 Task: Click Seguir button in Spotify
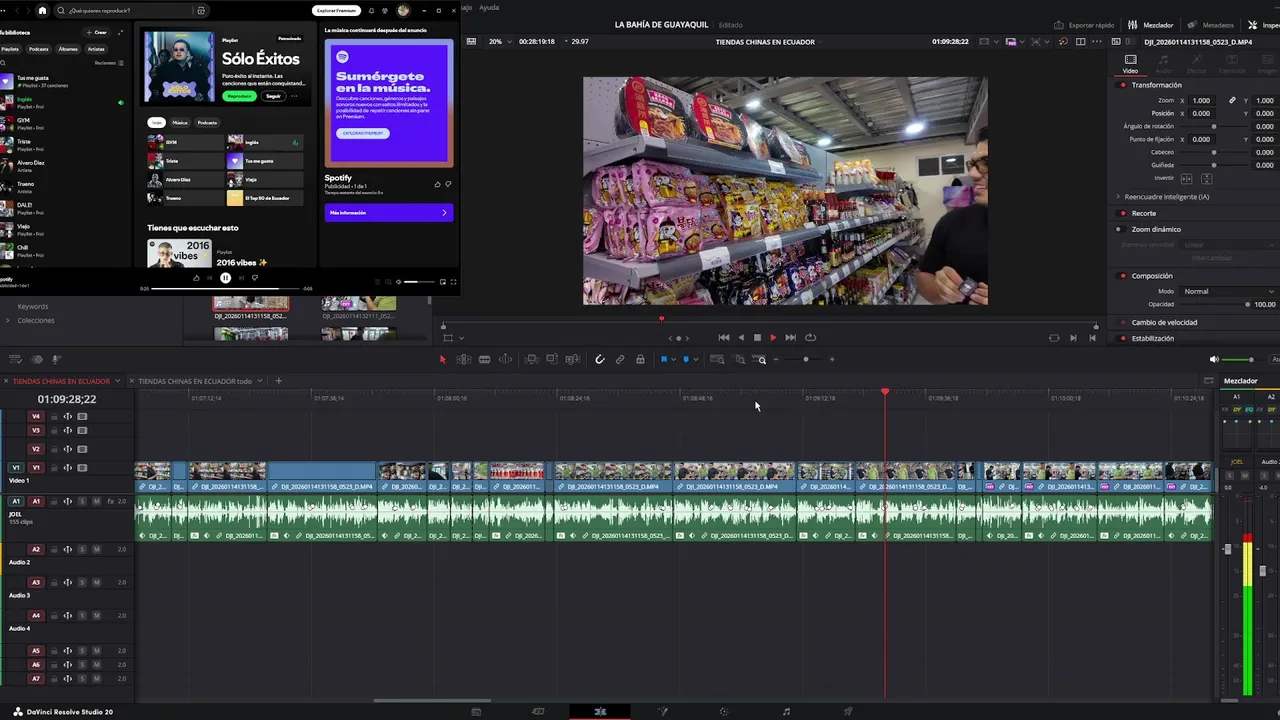pyautogui.click(x=273, y=96)
